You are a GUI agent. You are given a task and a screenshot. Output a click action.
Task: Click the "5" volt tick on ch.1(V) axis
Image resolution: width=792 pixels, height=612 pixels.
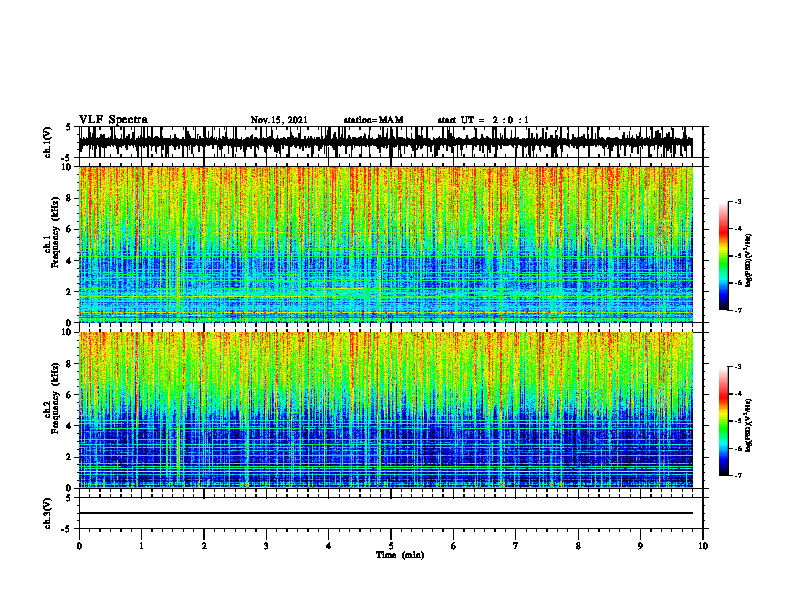click(68, 127)
